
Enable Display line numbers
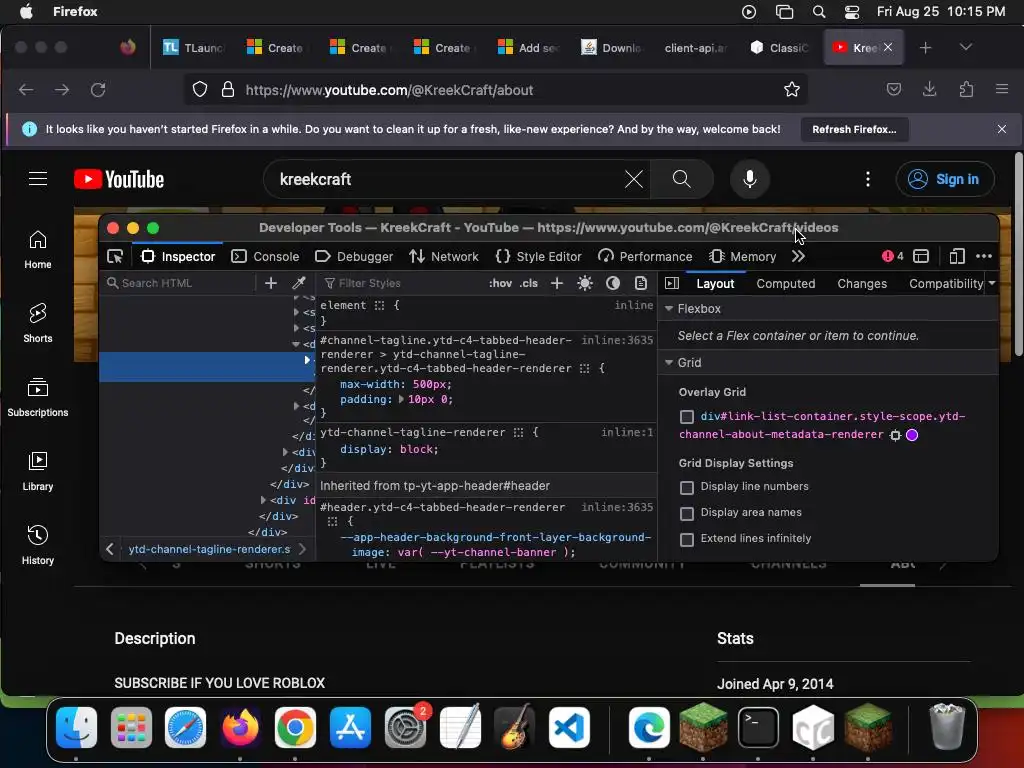[x=686, y=488]
